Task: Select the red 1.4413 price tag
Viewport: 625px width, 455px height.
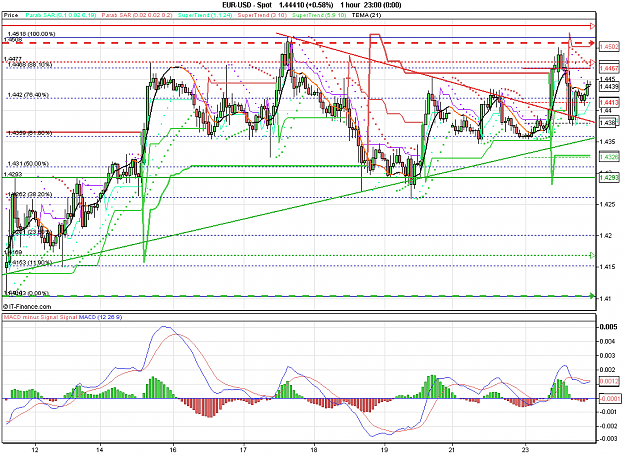Action: [609, 103]
